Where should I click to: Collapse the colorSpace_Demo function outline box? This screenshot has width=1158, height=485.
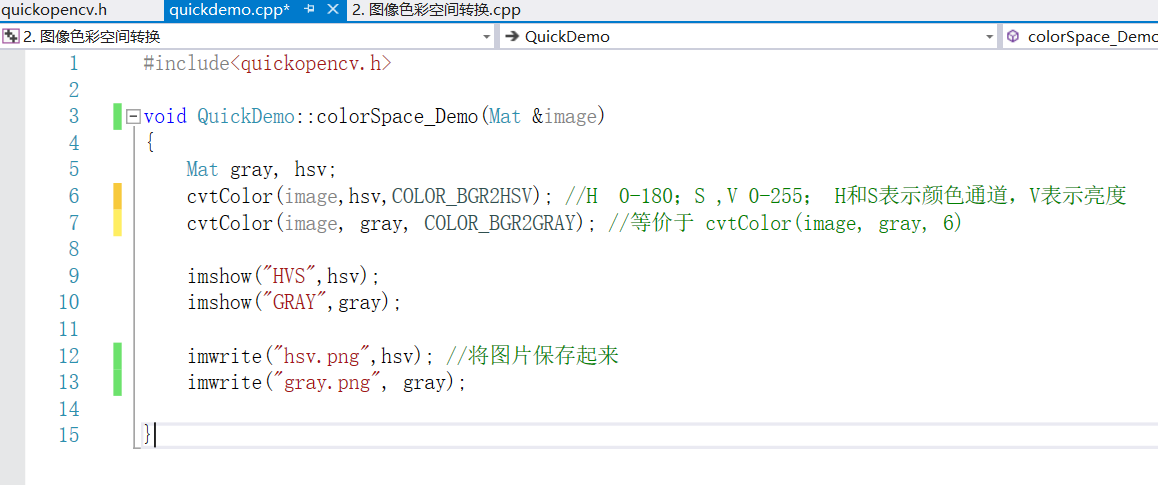(x=134, y=117)
